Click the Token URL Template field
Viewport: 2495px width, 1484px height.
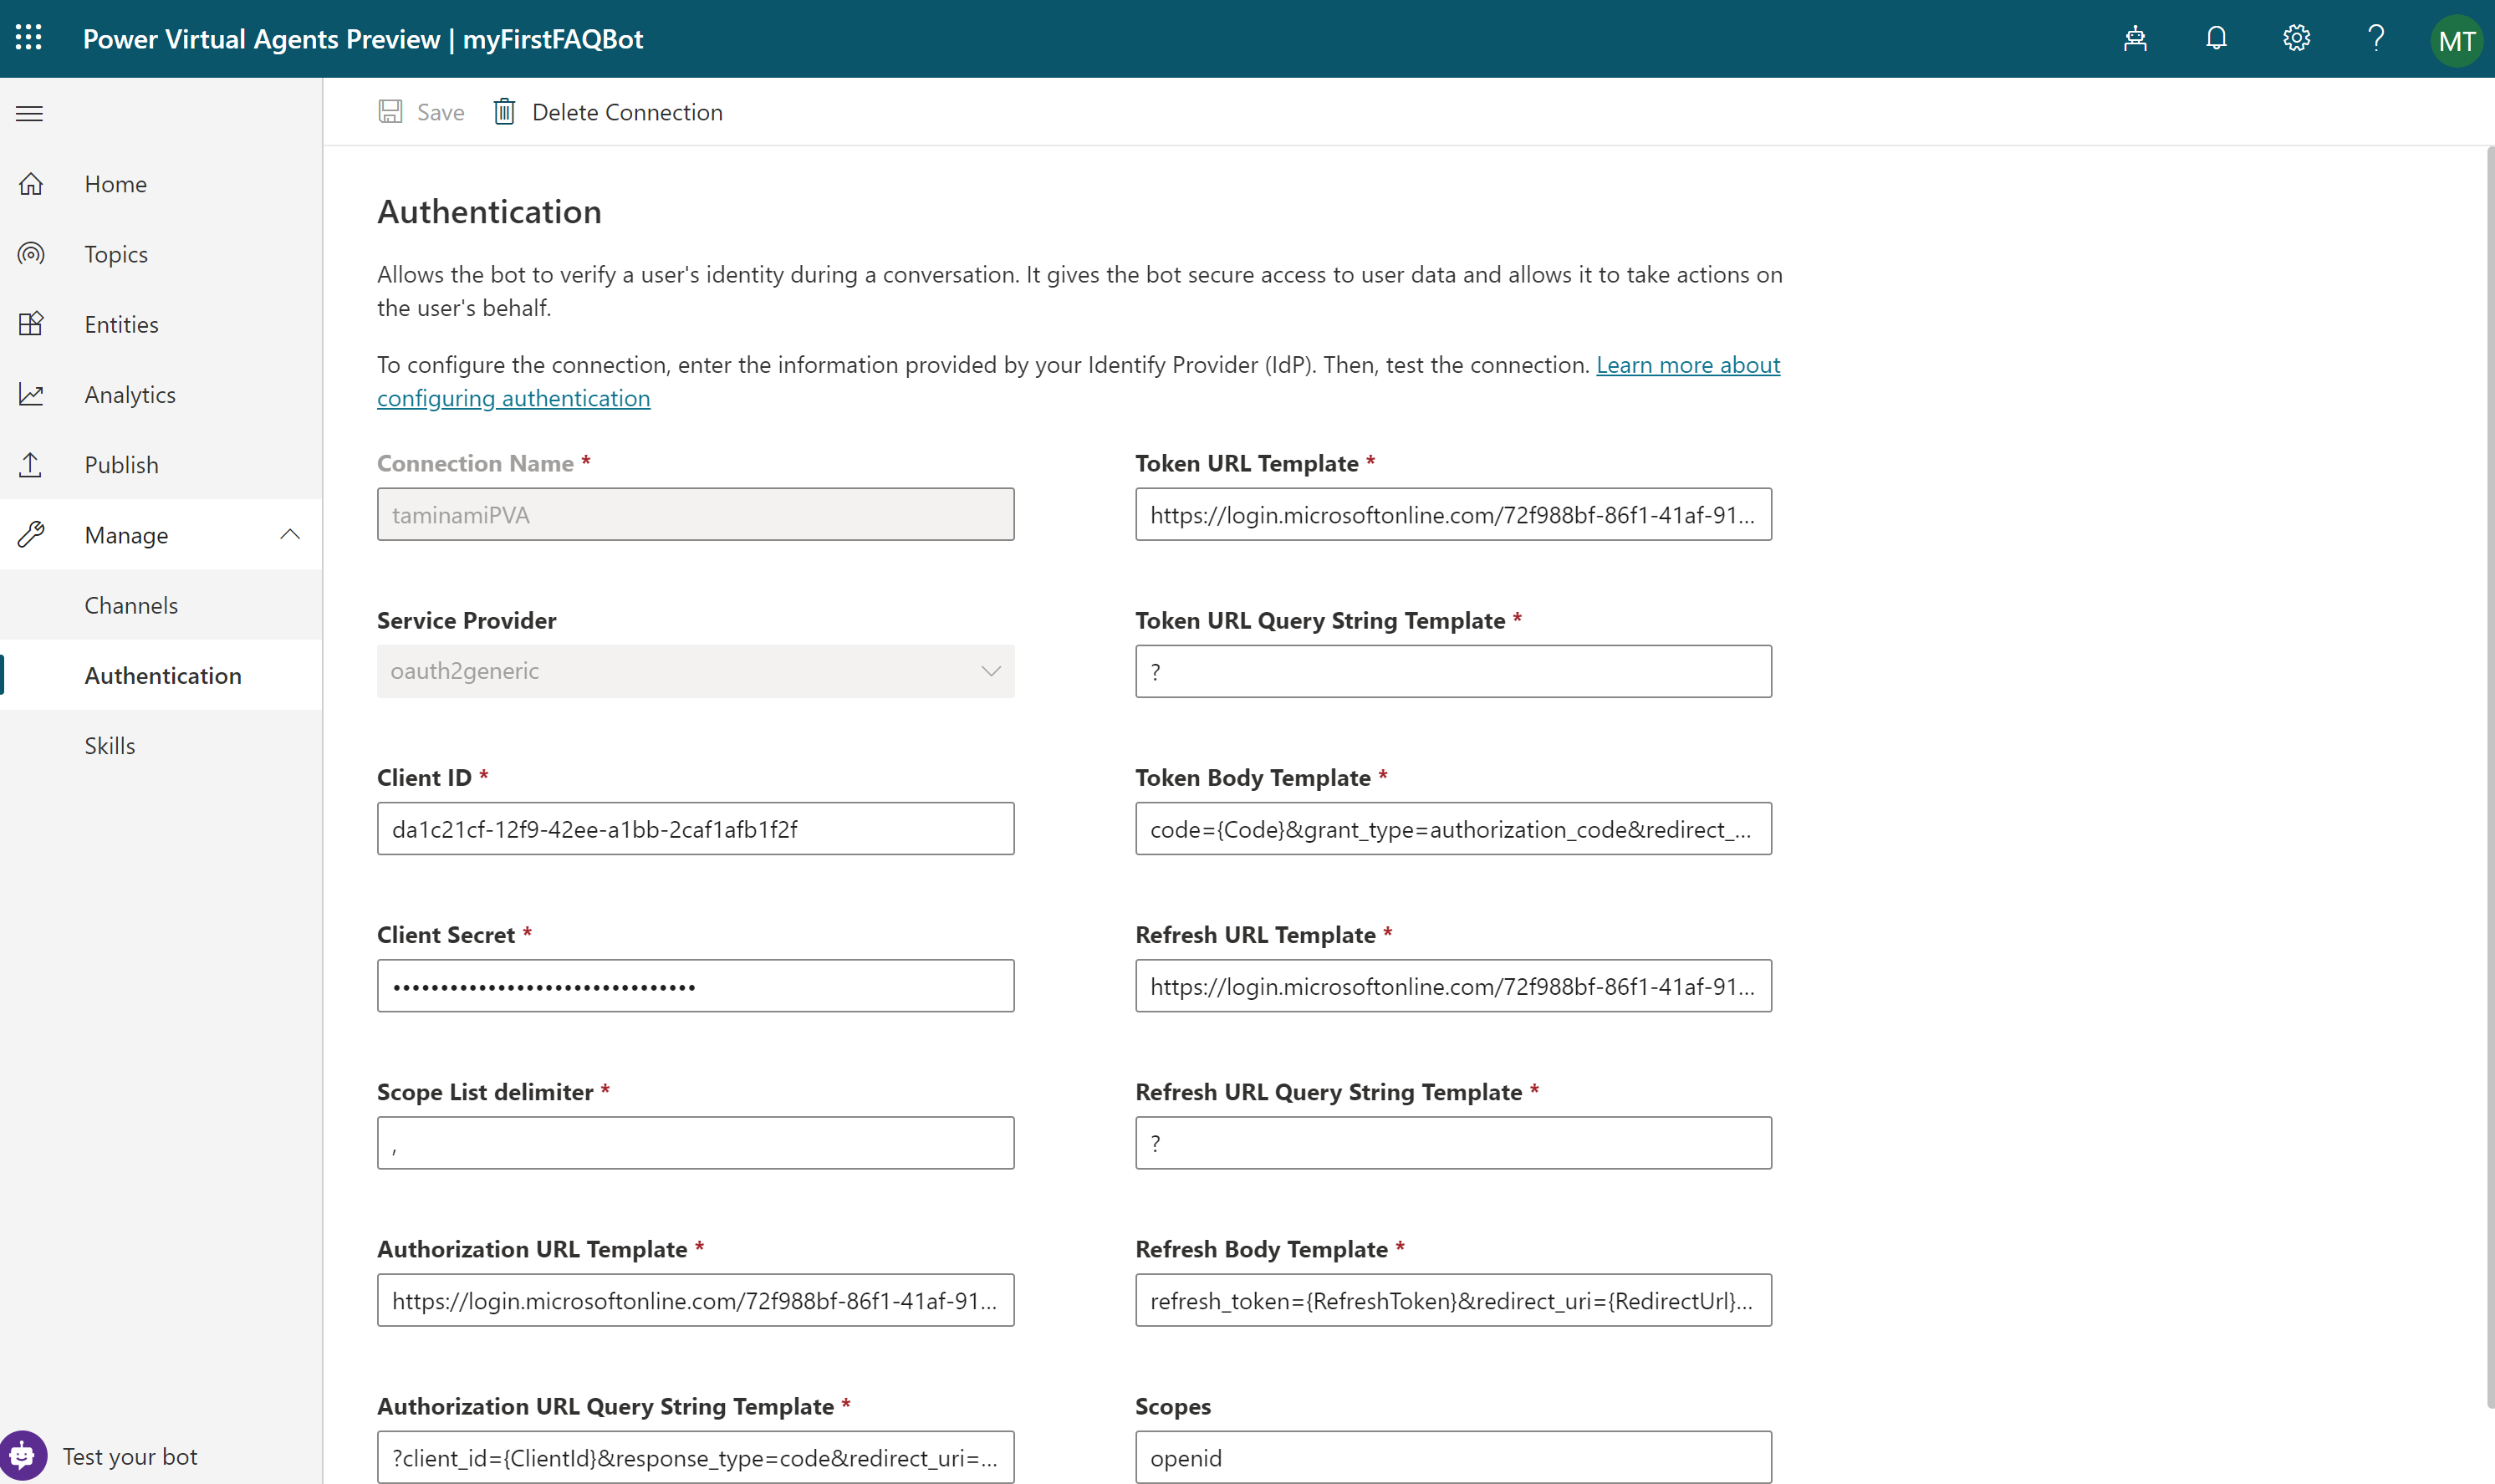pos(1453,514)
